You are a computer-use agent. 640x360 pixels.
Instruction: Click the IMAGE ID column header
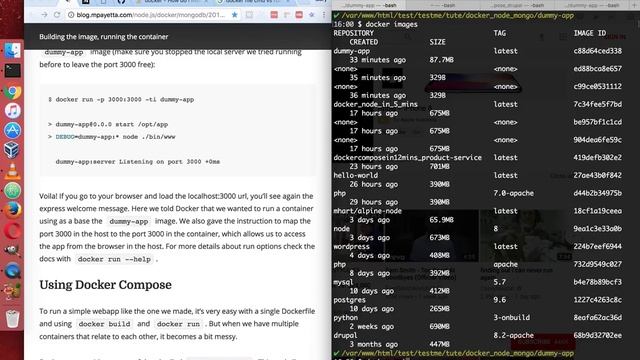point(590,33)
